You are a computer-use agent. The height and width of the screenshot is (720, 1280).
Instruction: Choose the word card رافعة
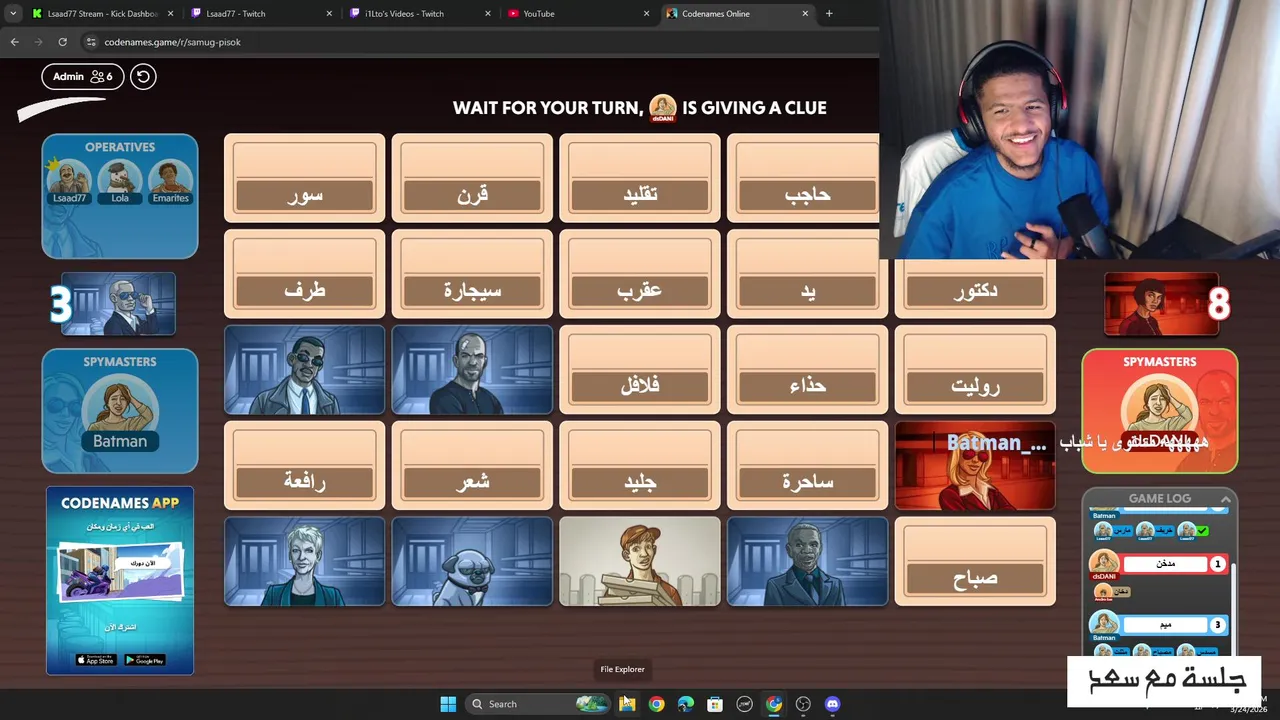coord(305,466)
